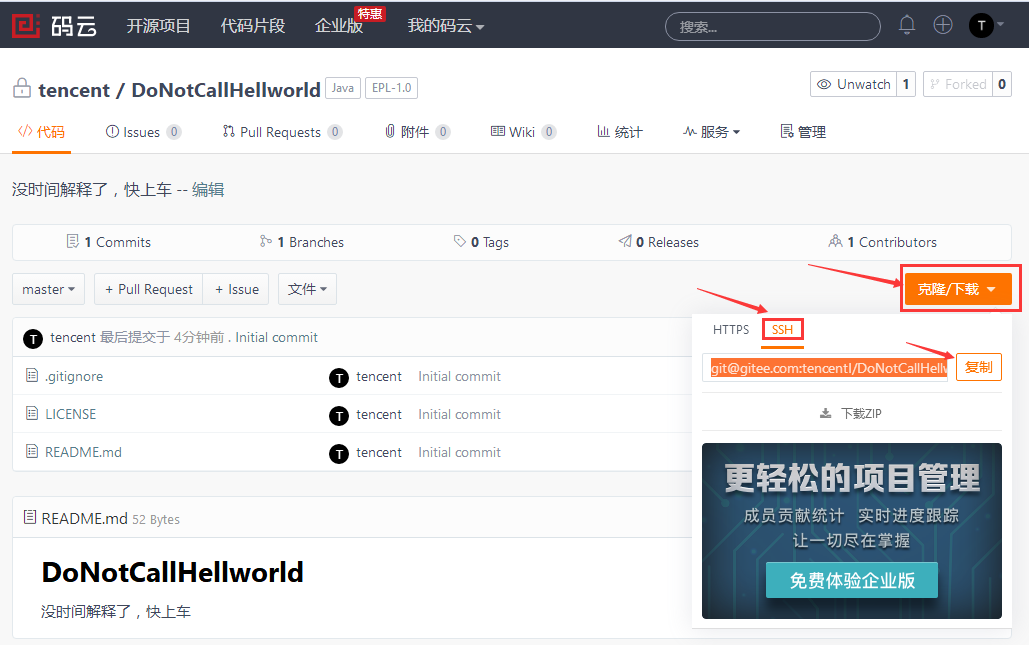Click tencent avatar on README.md row
The image size is (1029, 645).
point(339,453)
